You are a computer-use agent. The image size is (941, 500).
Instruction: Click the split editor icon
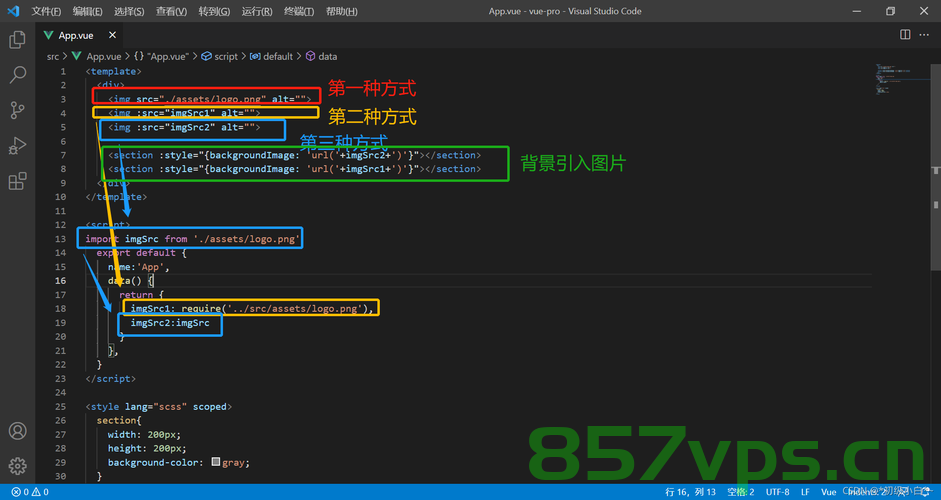pos(905,35)
